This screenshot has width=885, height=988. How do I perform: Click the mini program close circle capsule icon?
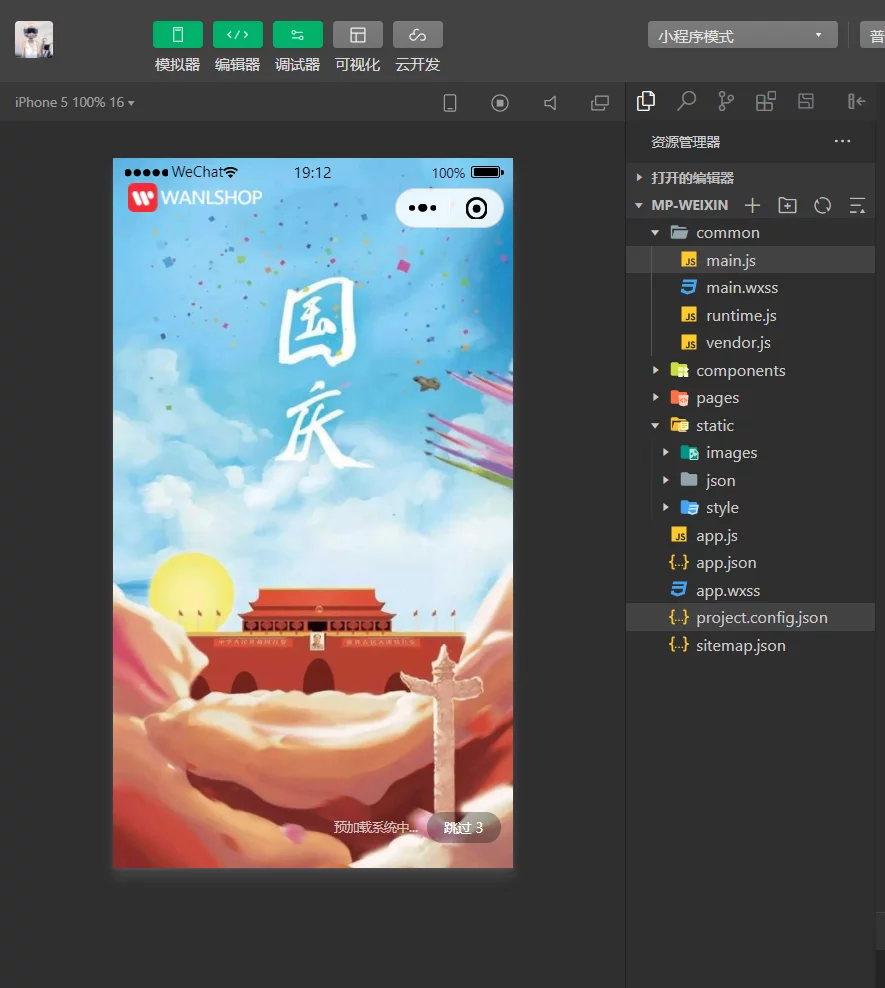click(x=476, y=208)
